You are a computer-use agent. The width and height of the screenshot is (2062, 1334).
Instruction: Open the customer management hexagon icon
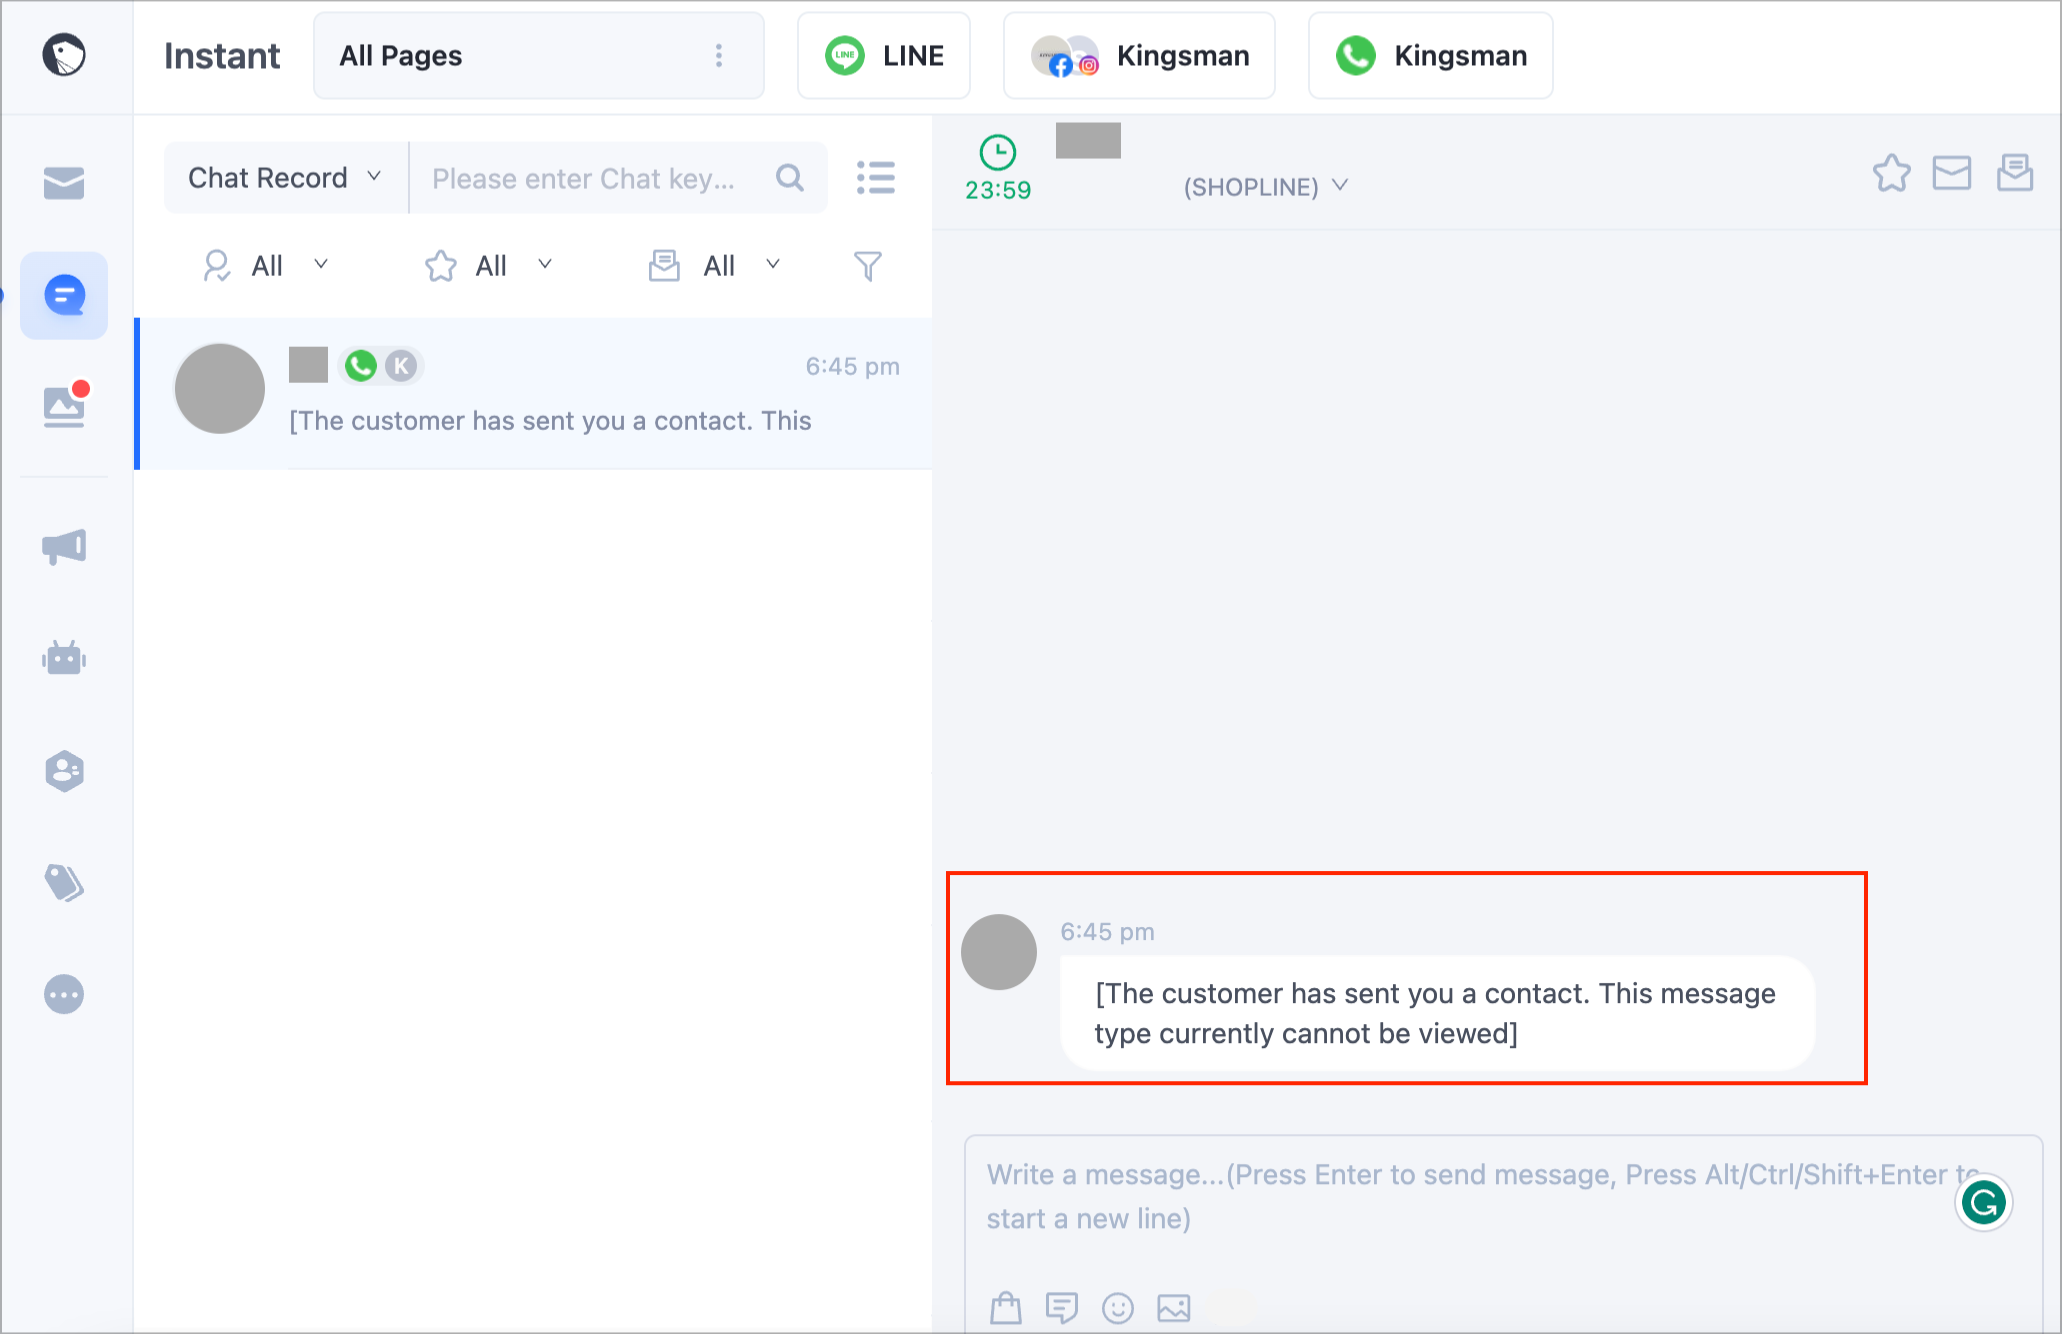coord(64,771)
